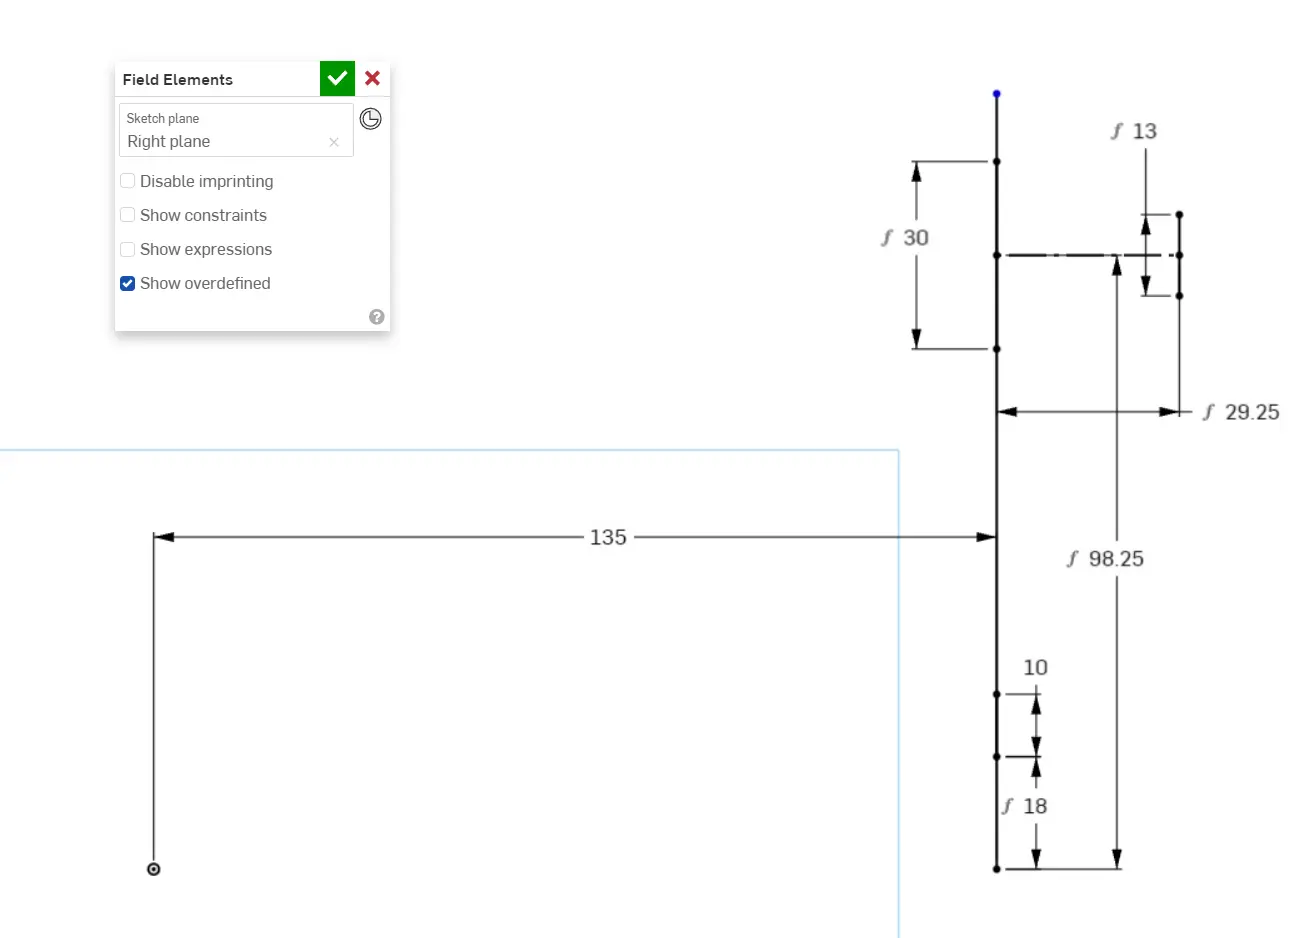Select the 98.25 dimension label
1310x938 pixels.
pyautogui.click(x=1115, y=559)
